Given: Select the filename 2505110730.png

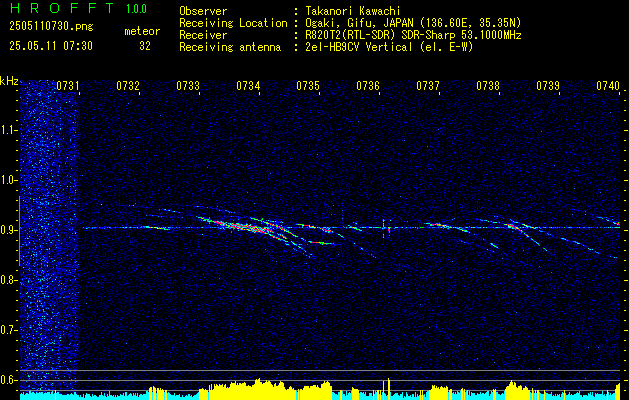Looking at the screenshot, I should point(51,27).
